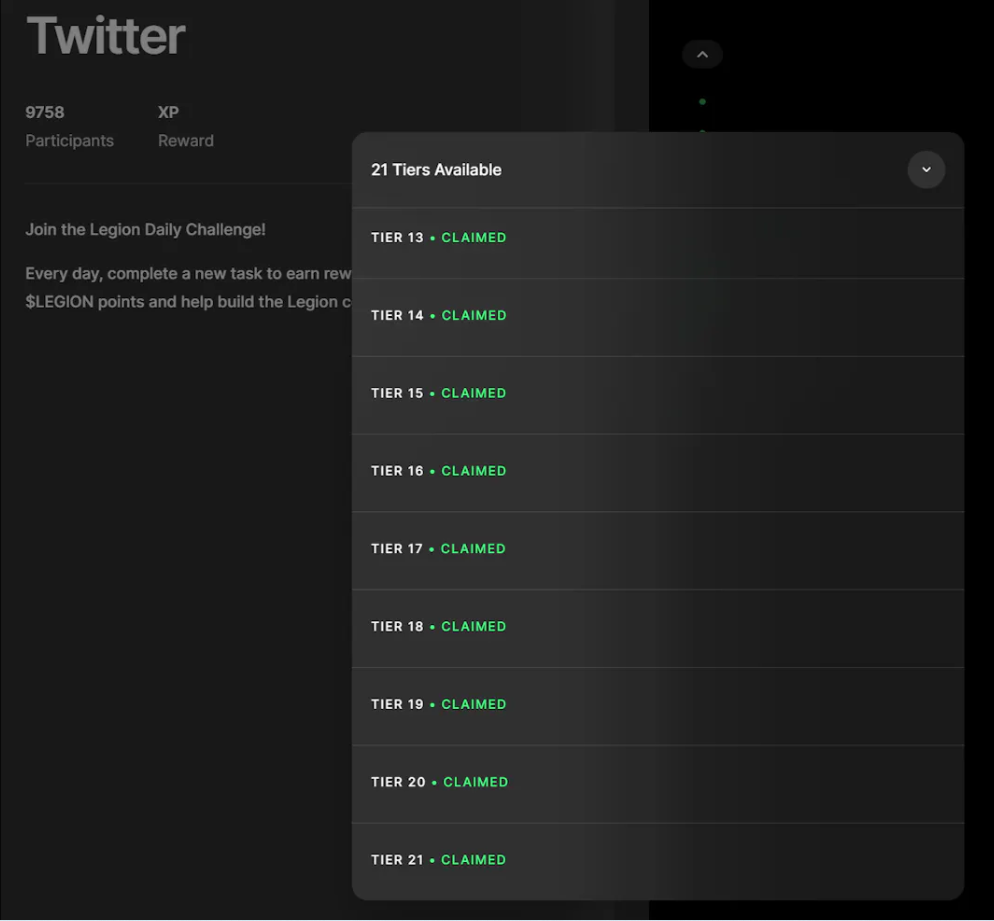Select the Tier 16 claimed row

click(658, 473)
